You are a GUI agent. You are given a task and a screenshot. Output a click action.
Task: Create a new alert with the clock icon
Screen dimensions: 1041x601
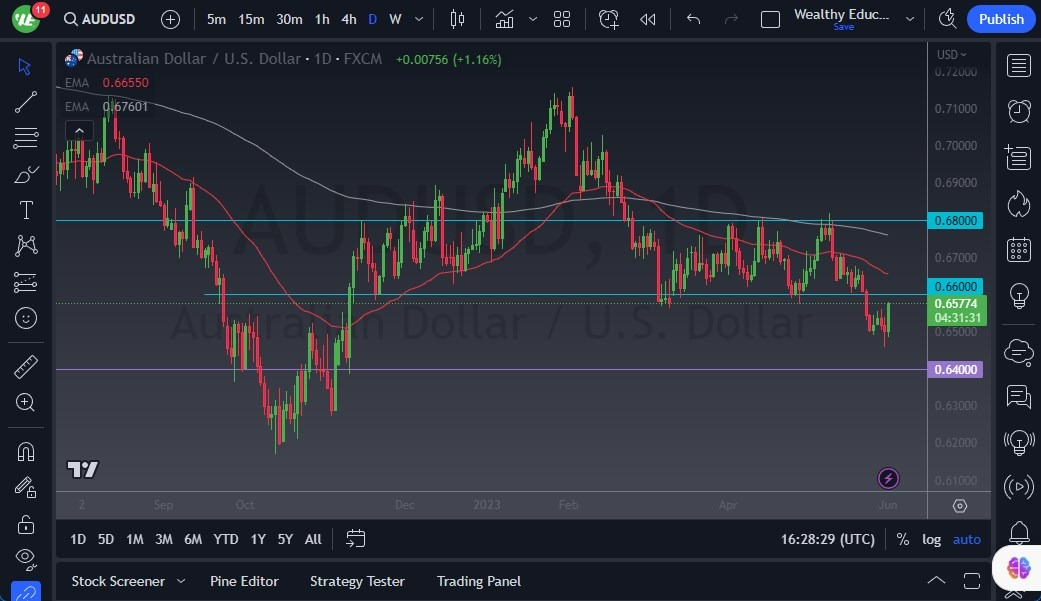pos(609,18)
